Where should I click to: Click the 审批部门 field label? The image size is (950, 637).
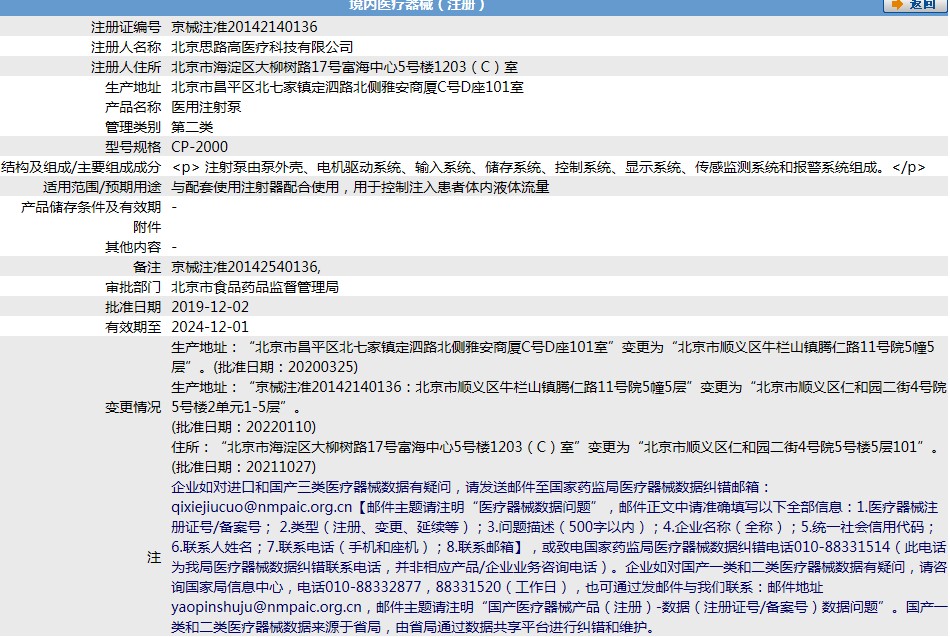click(x=133, y=287)
